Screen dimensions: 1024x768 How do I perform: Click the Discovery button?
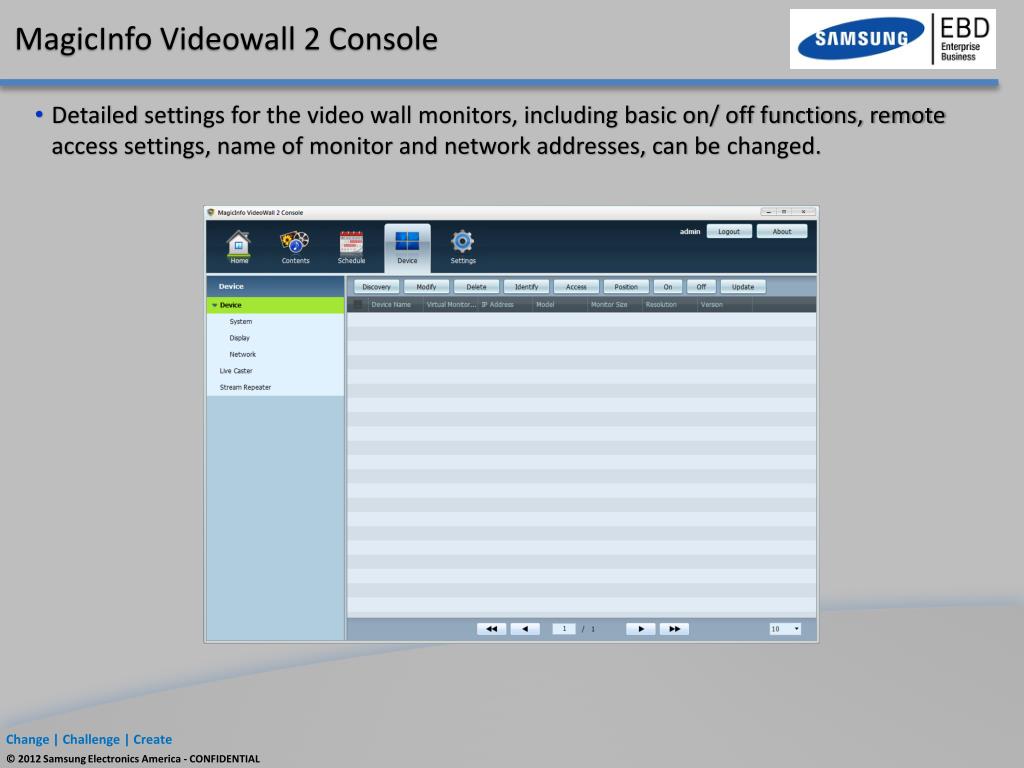pyautogui.click(x=376, y=287)
